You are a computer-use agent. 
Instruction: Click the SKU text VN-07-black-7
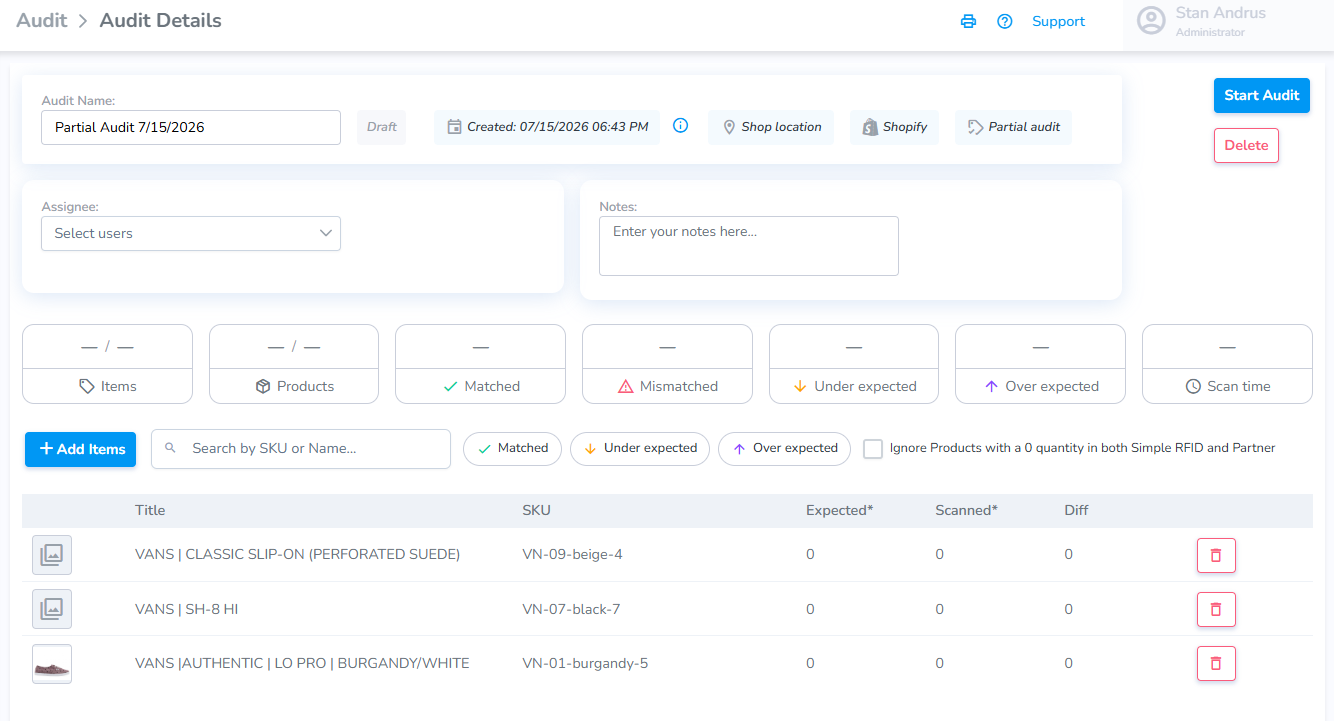coord(571,609)
